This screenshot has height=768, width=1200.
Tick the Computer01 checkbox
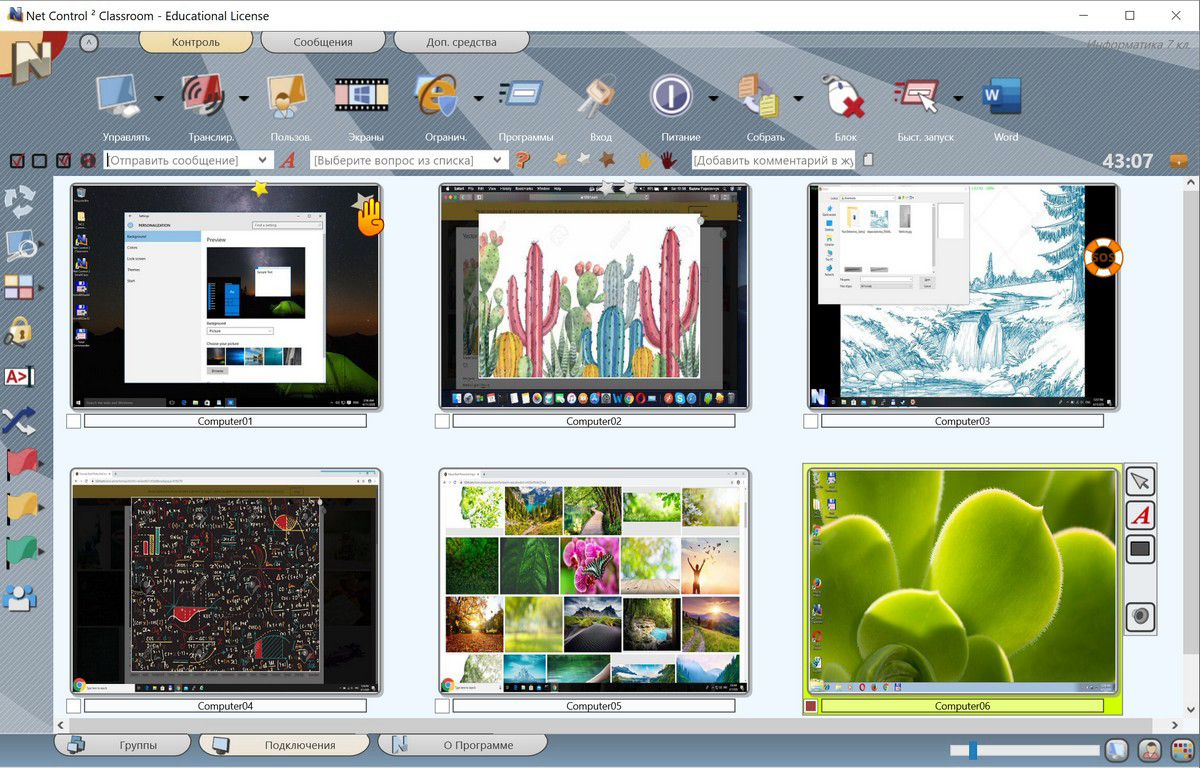click(x=74, y=422)
